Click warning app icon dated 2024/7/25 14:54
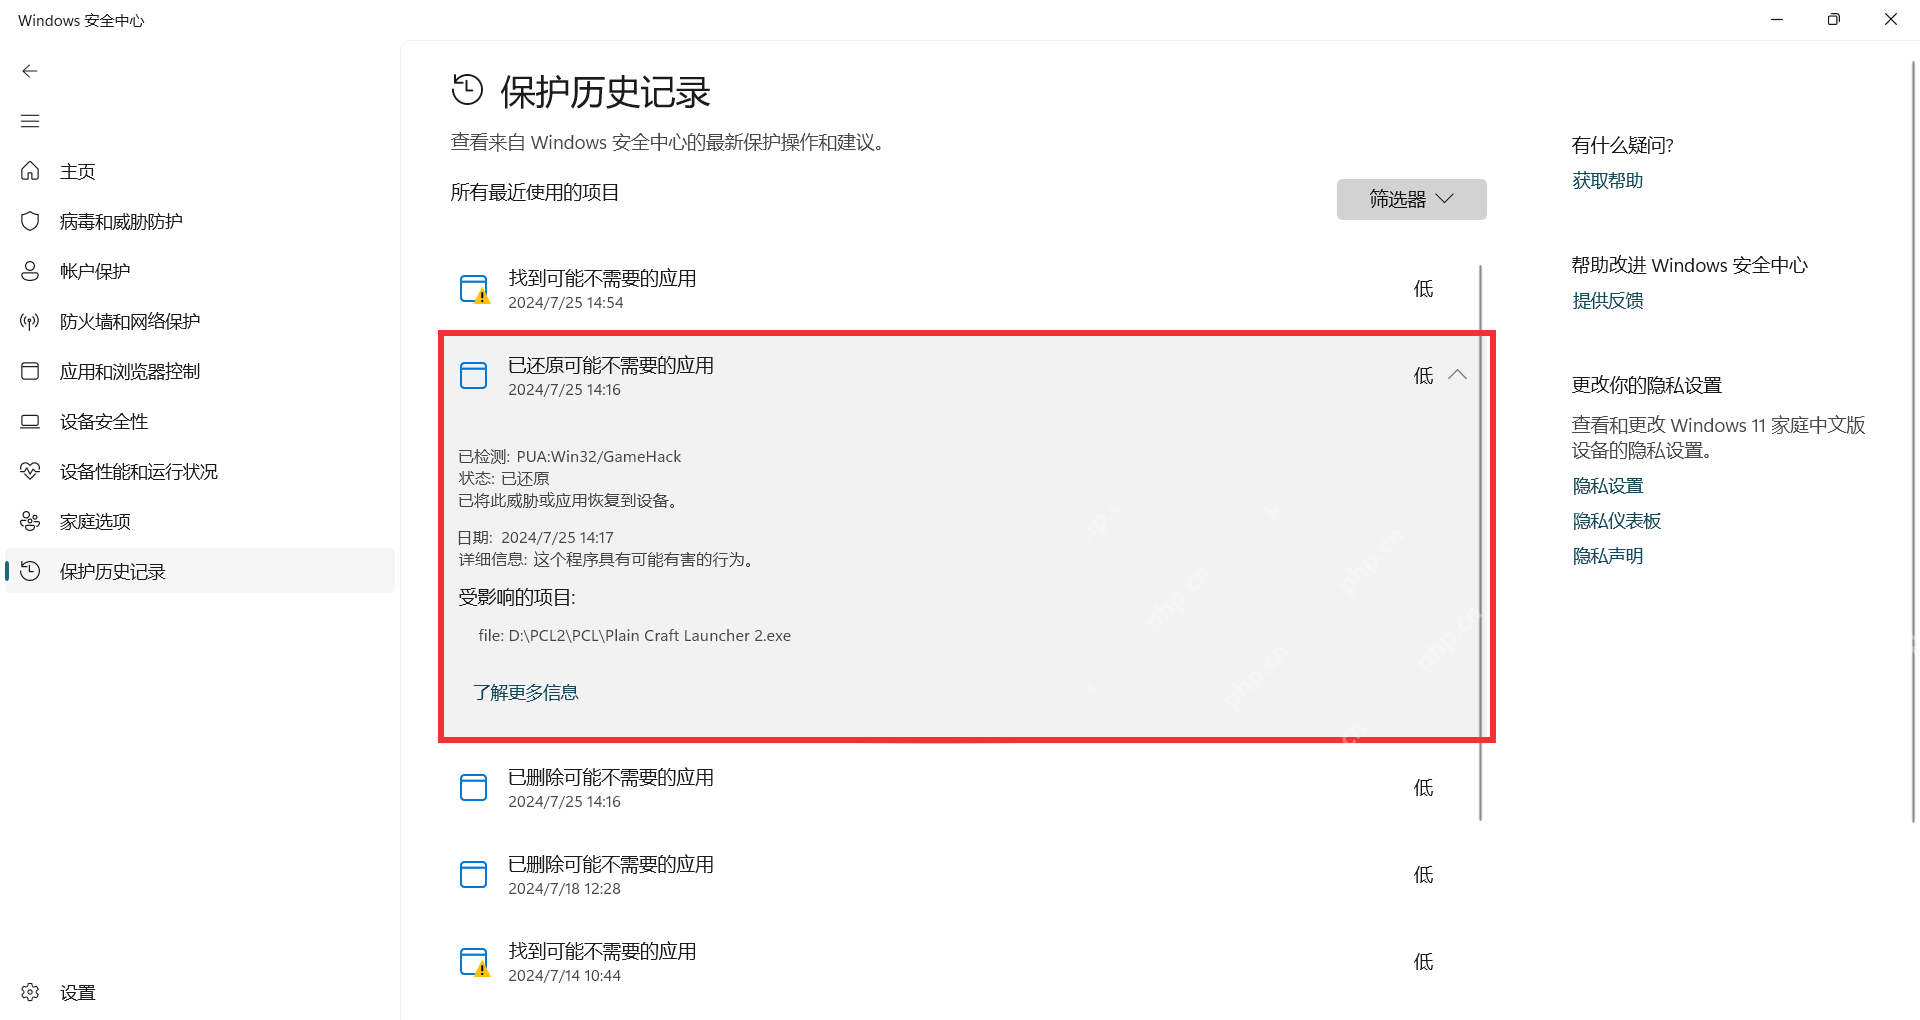This screenshot has height=1020, width=1920. [474, 289]
